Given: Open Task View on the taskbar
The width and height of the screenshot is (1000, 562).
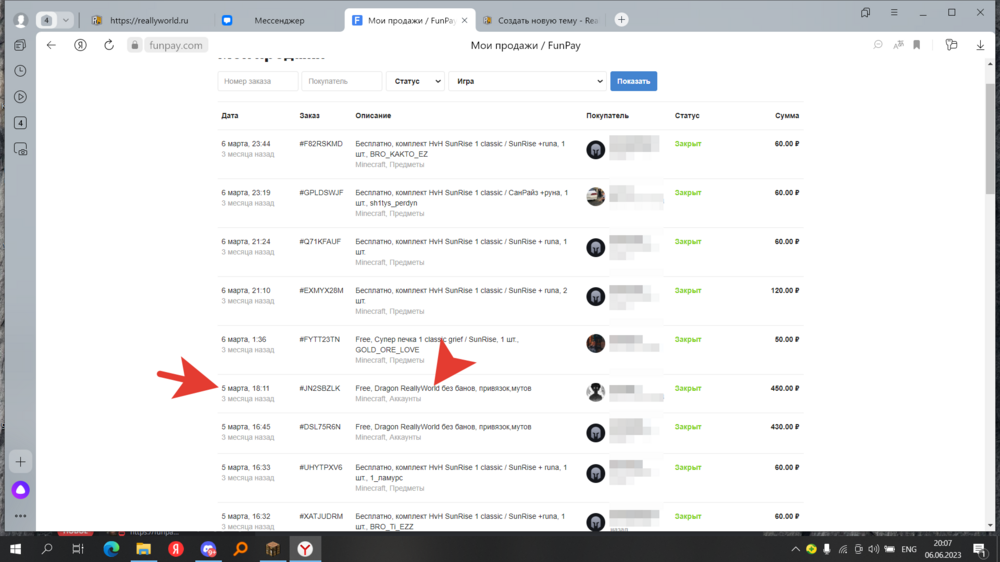Looking at the screenshot, I should click(x=78, y=549).
